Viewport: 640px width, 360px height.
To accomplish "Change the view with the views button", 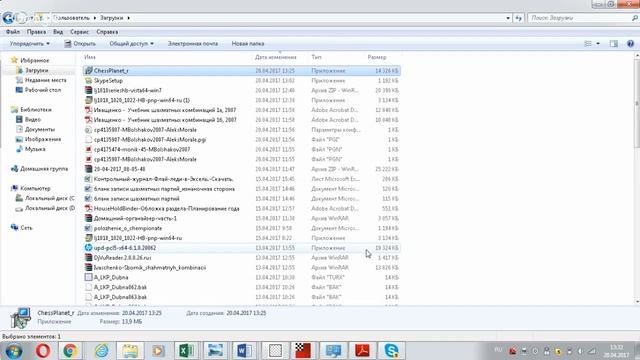I will [x=588, y=44].
